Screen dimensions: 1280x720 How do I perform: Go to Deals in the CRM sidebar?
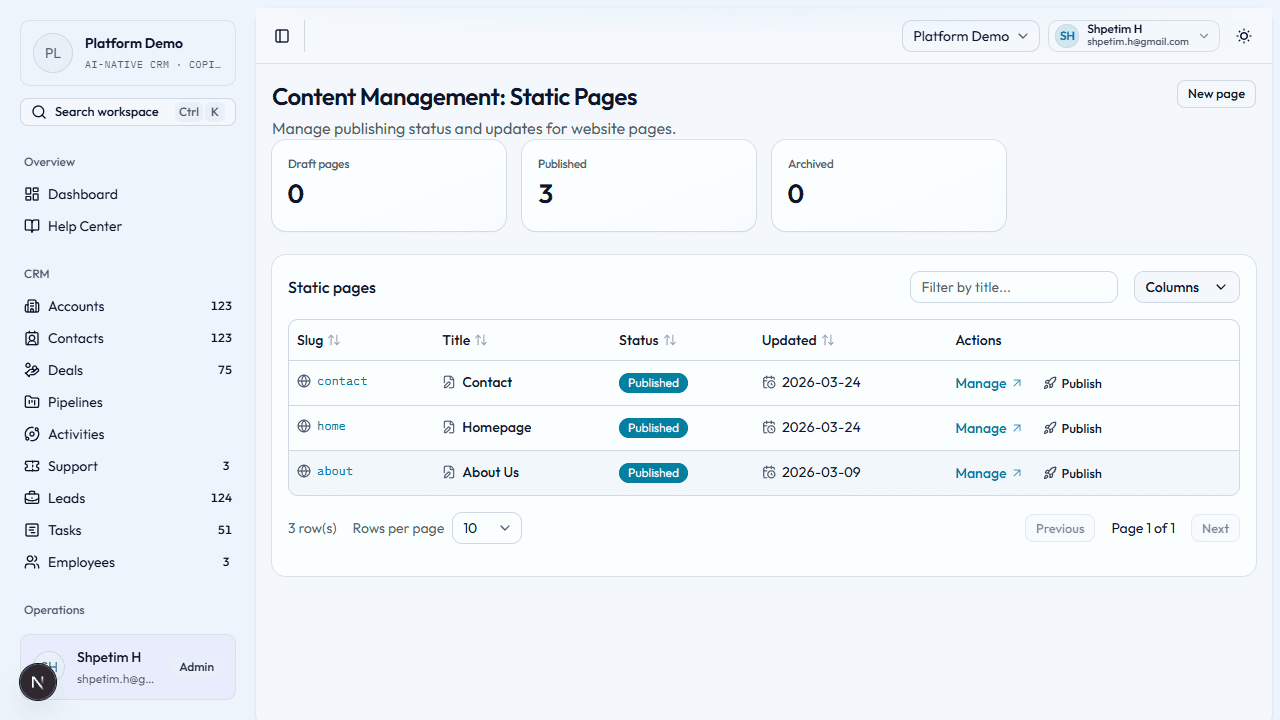click(65, 370)
